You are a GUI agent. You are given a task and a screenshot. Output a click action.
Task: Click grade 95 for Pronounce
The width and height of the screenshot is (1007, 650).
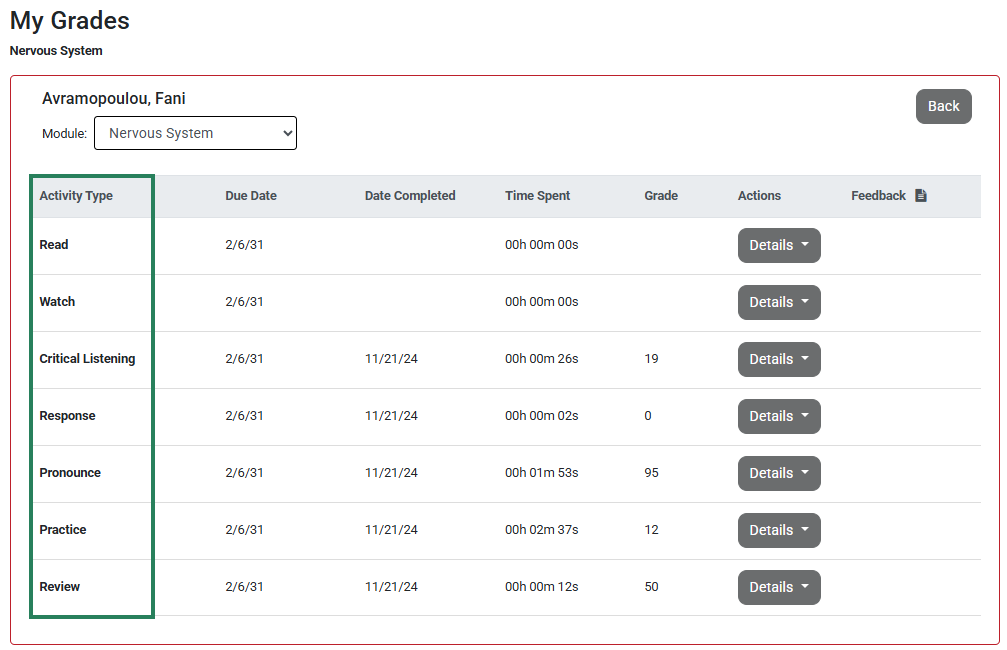tap(650, 473)
